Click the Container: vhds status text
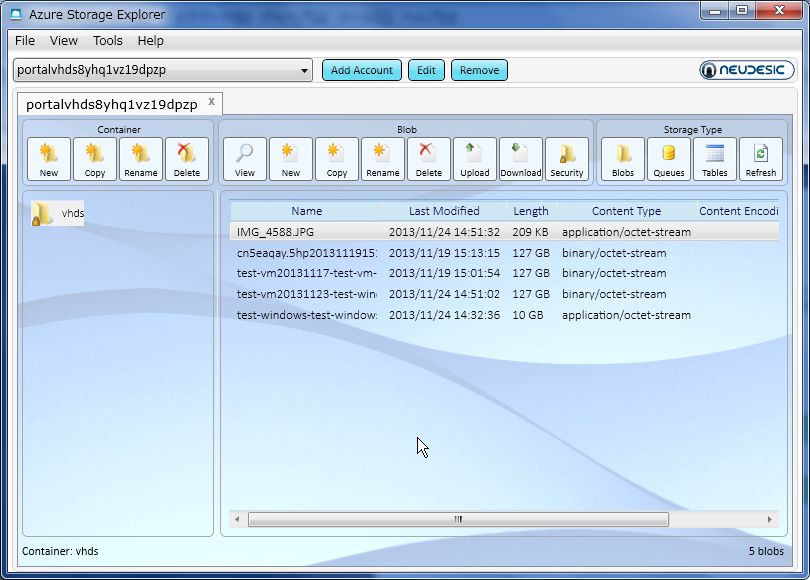The height and width of the screenshot is (580, 810). point(60,551)
